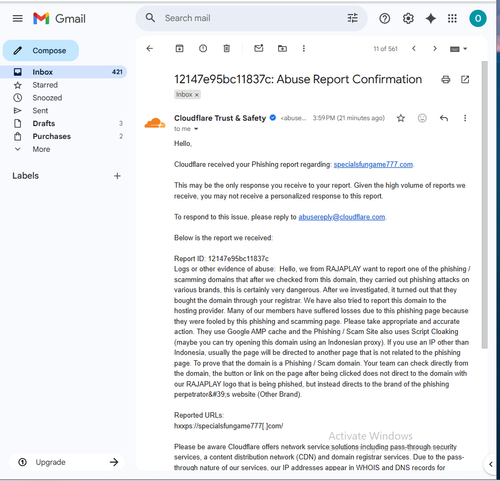
Task: Go back to inbox arrow
Action: point(150,49)
